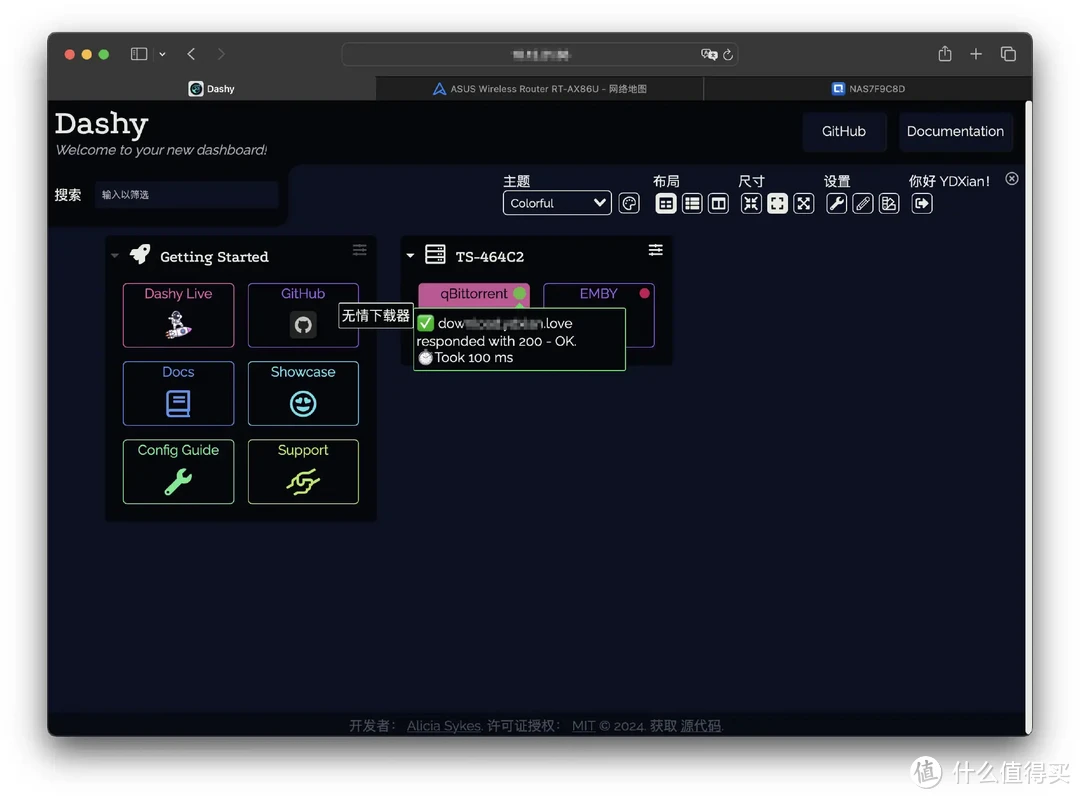Open the Showcase tile
1080x799 pixels.
303,393
